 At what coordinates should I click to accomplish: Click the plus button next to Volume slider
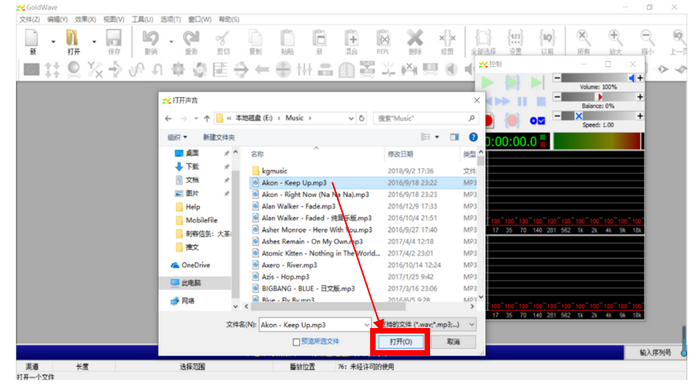[x=640, y=78]
